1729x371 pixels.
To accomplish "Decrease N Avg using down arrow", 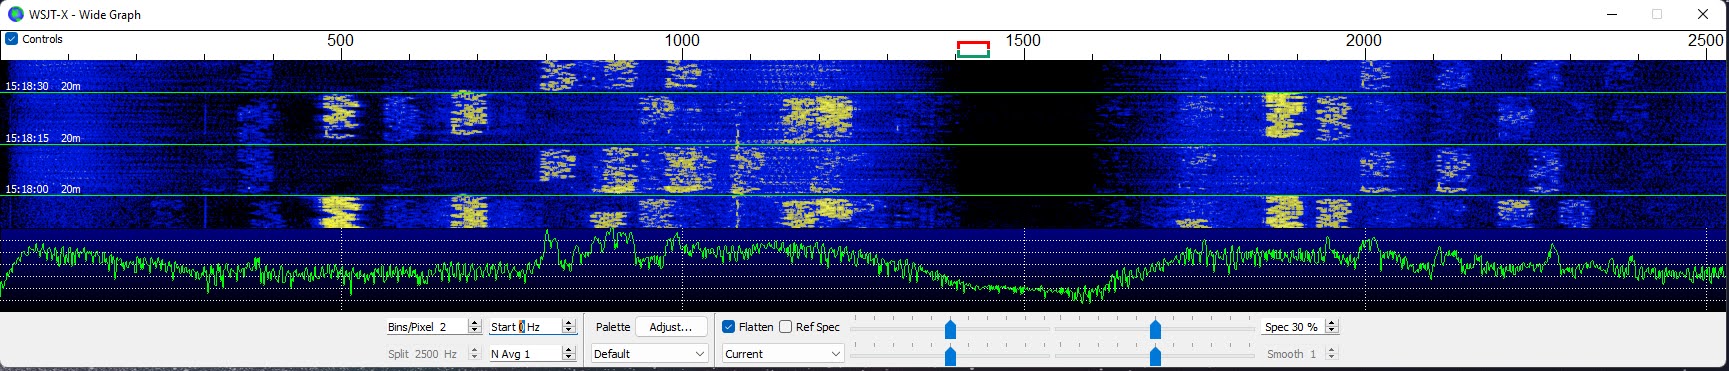I will [x=568, y=358].
